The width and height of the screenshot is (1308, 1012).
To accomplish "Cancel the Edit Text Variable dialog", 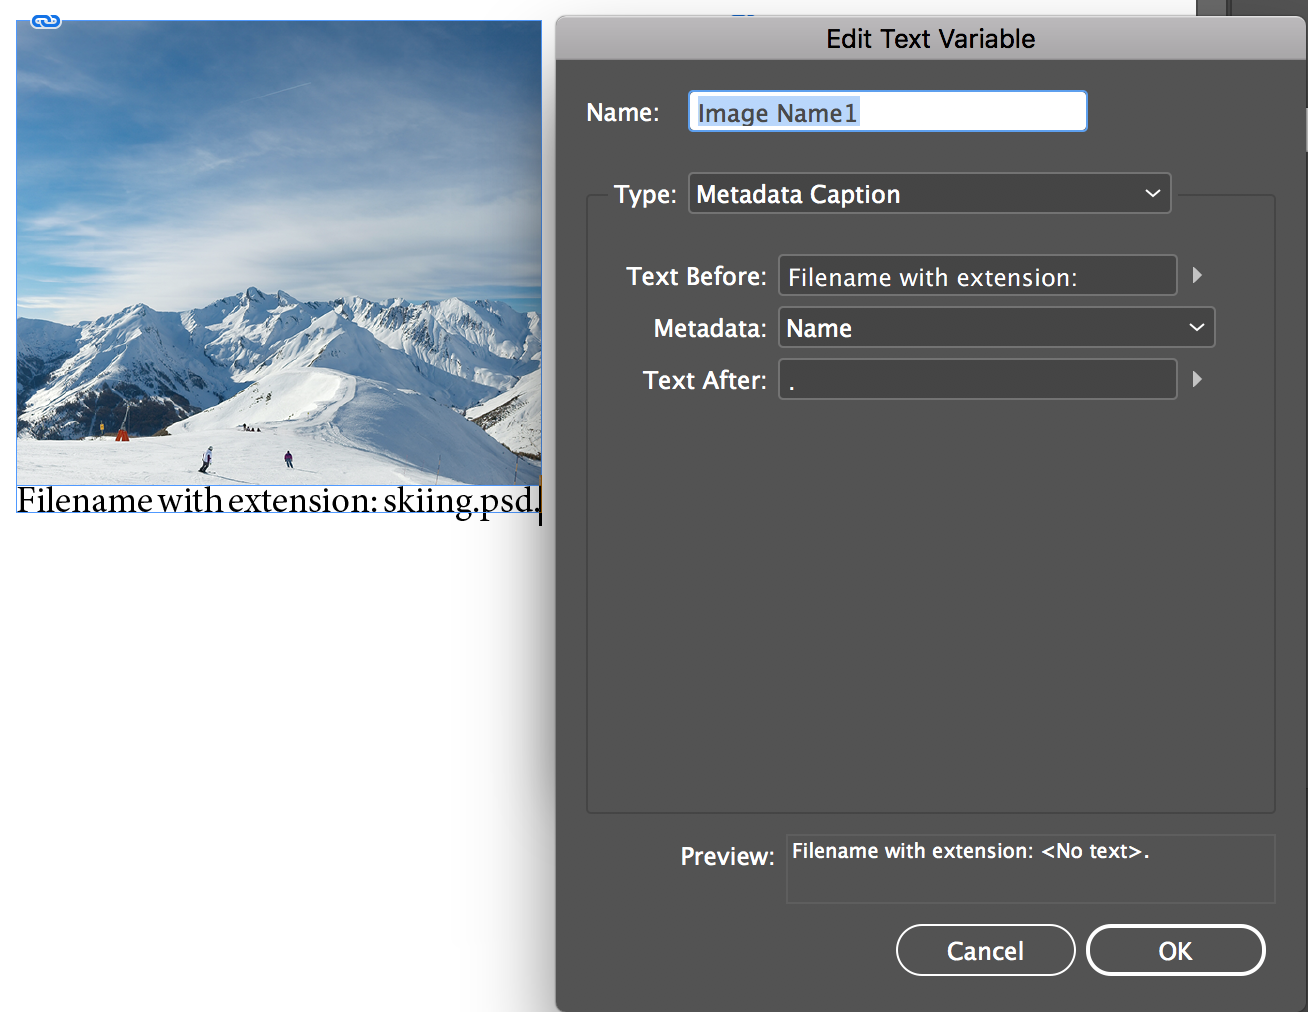I will click(985, 950).
